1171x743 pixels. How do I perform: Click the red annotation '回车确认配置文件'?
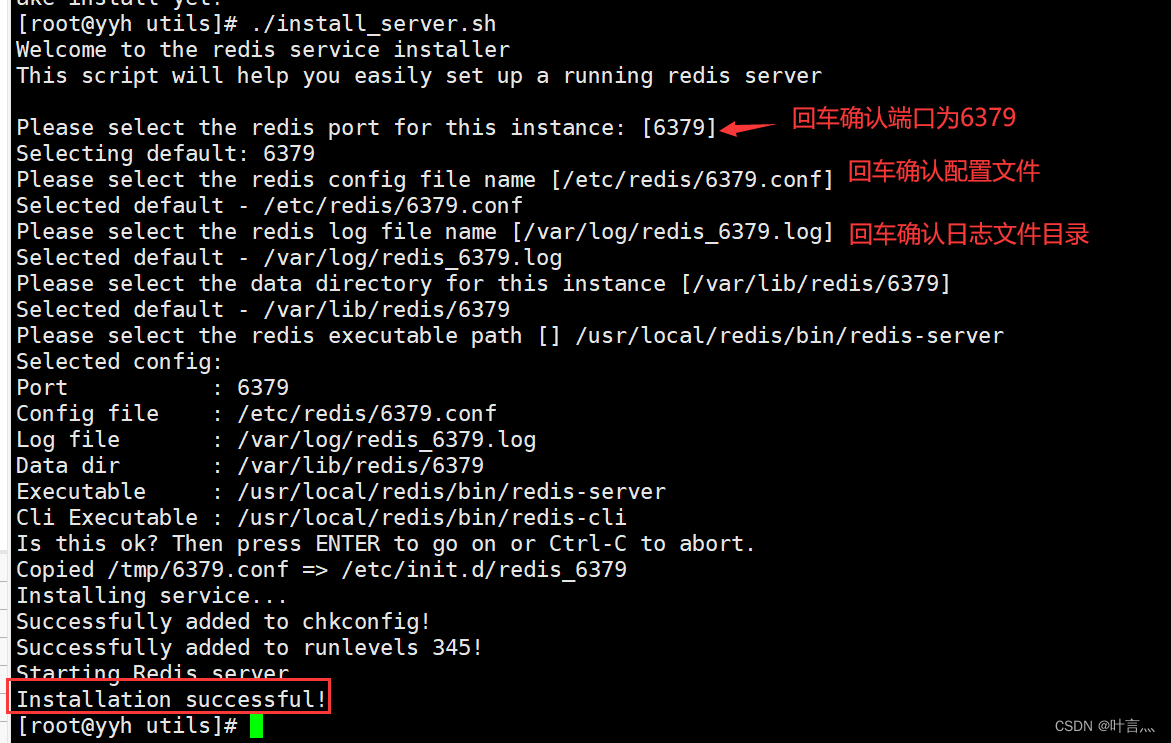pyautogui.click(x=944, y=171)
